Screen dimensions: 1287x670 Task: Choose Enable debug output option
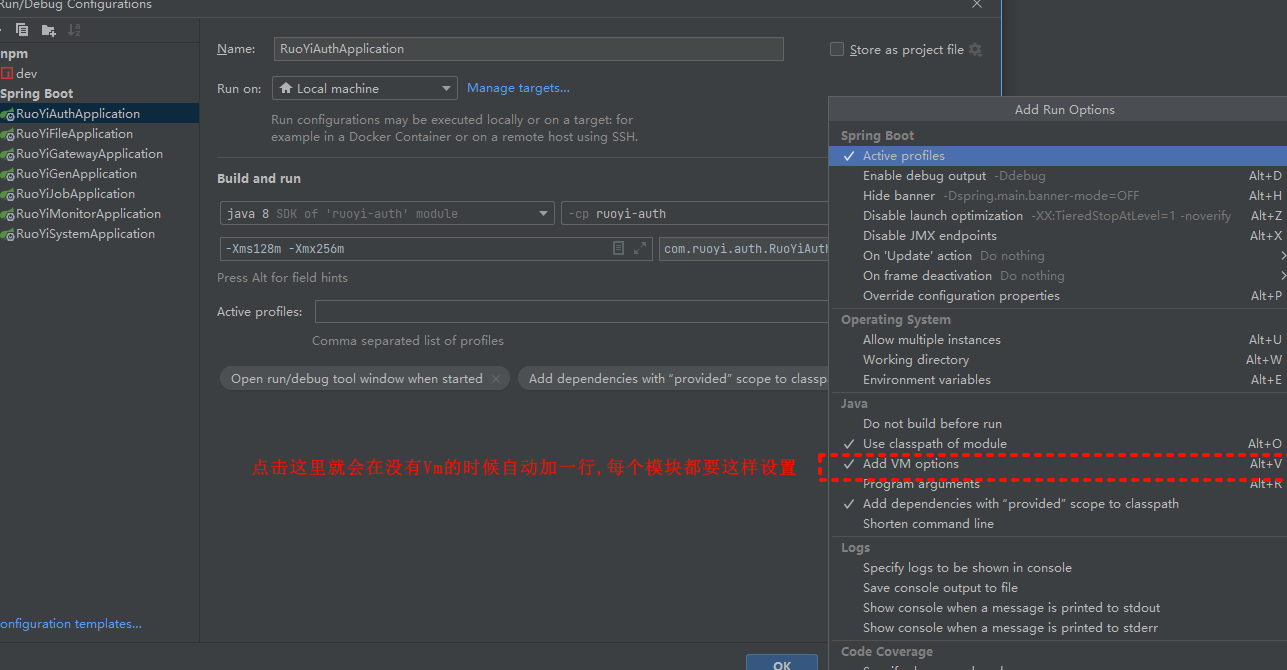click(x=1058, y=176)
